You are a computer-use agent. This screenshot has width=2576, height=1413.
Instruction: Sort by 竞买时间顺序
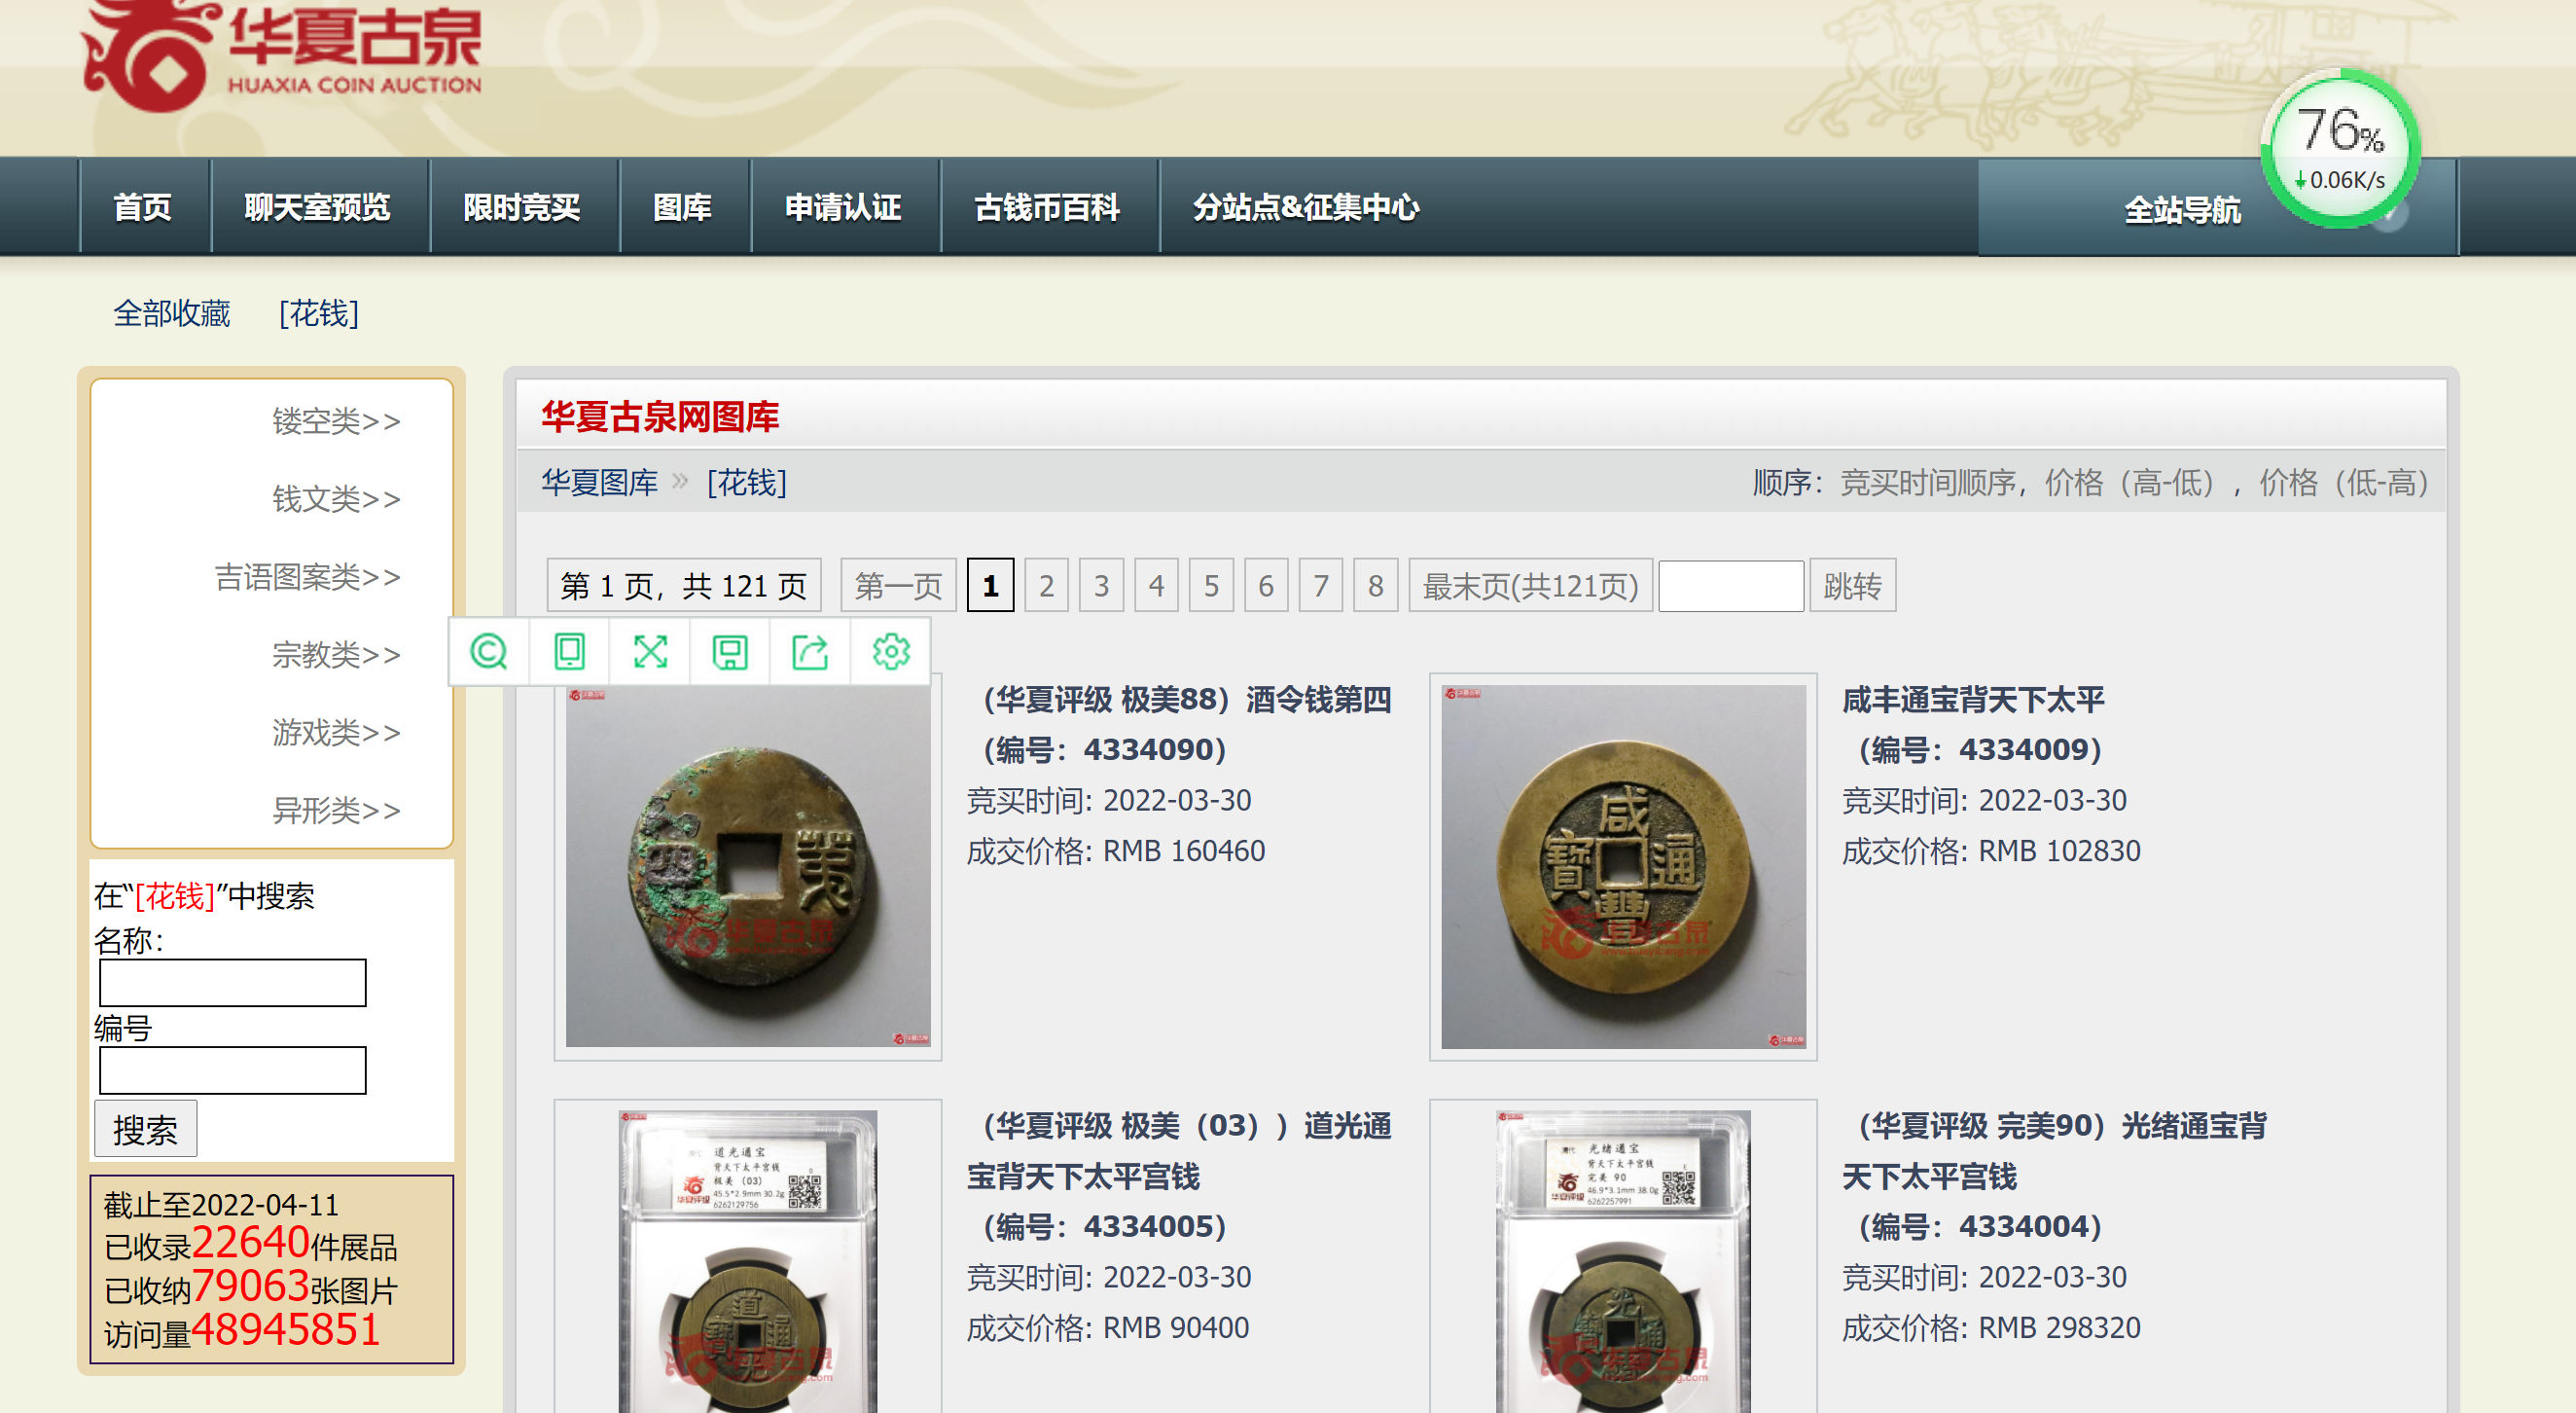click(x=1929, y=483)
